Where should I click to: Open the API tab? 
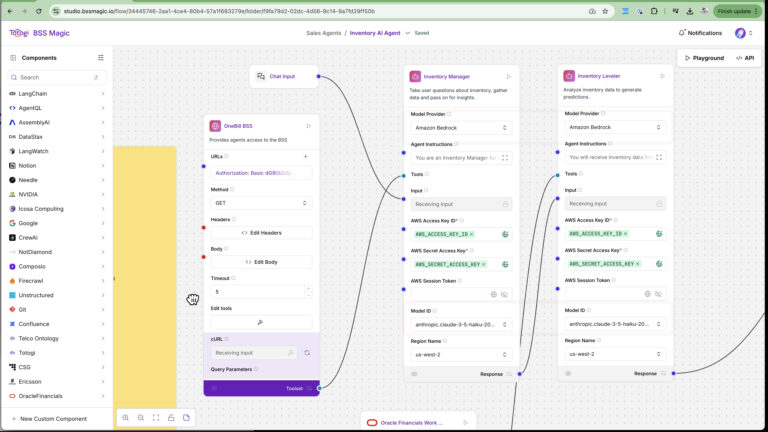click(745, 58)
